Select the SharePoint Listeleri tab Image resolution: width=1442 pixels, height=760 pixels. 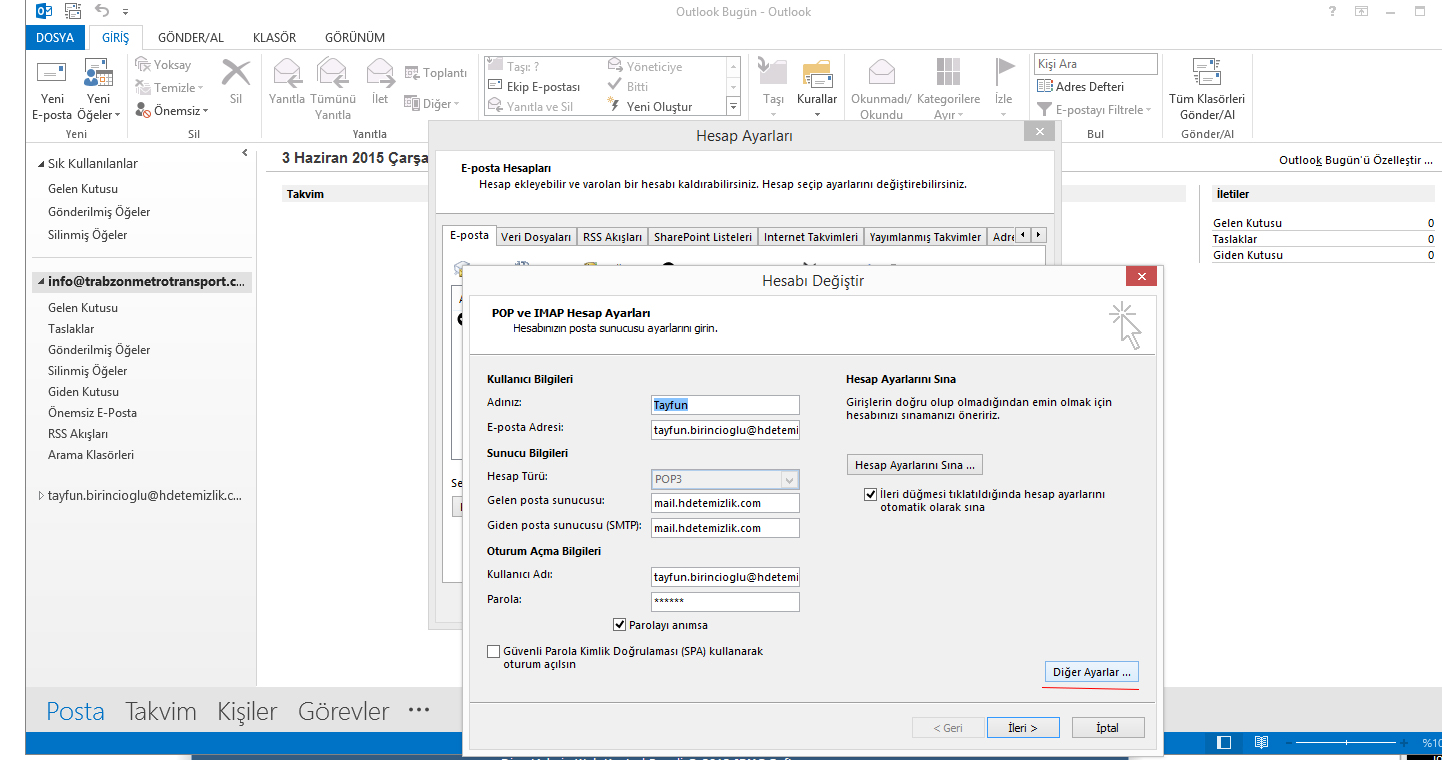pyautogui.click(x=702, y=237)
